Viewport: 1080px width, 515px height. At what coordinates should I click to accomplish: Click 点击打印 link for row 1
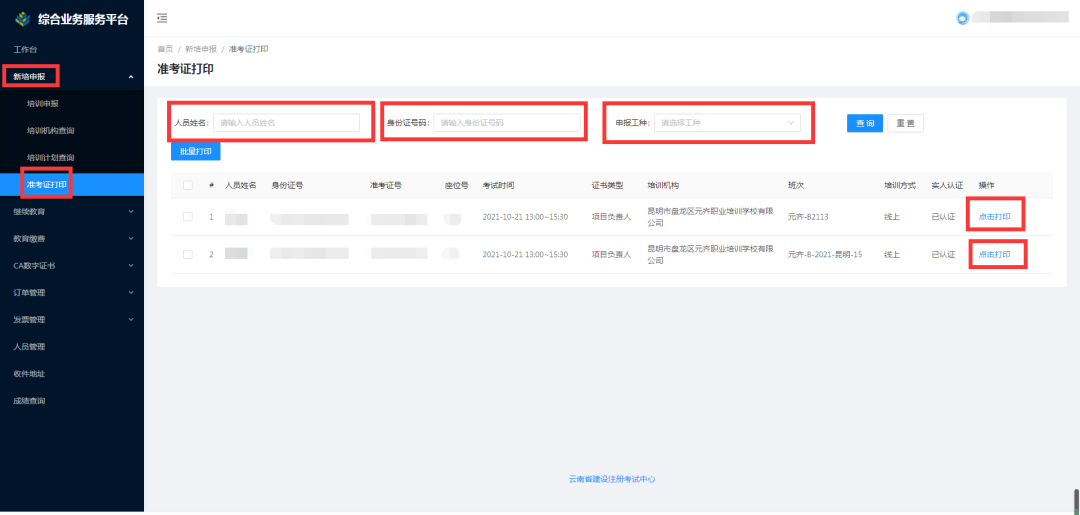coord(994,217)
